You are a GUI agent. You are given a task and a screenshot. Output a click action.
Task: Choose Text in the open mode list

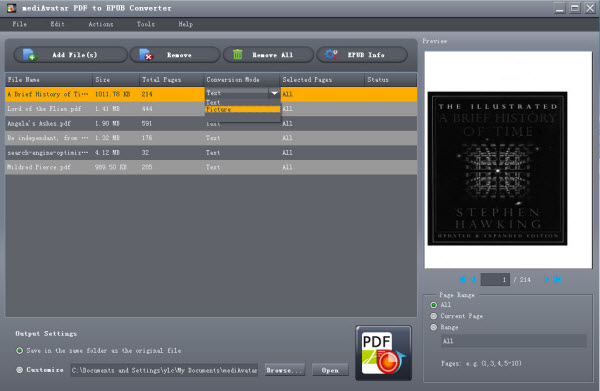coord(243,102)
